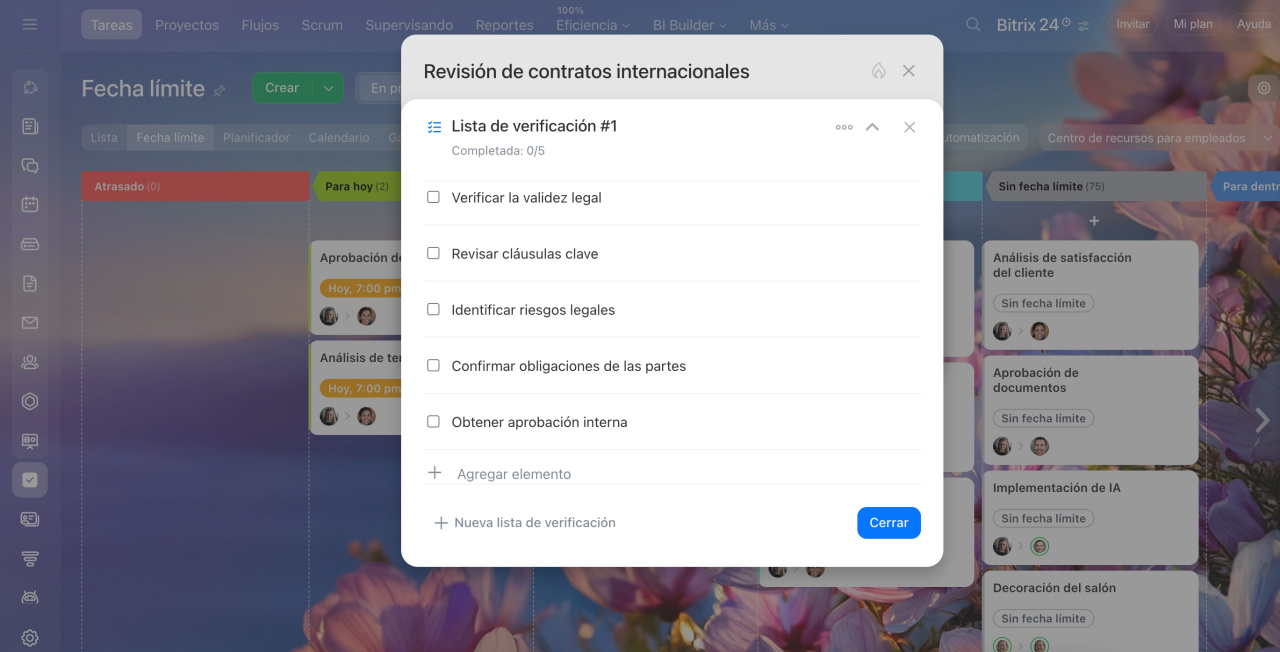
Task: Click the settings gear icon at bottom of sidebar
Action: coord(30,638)
